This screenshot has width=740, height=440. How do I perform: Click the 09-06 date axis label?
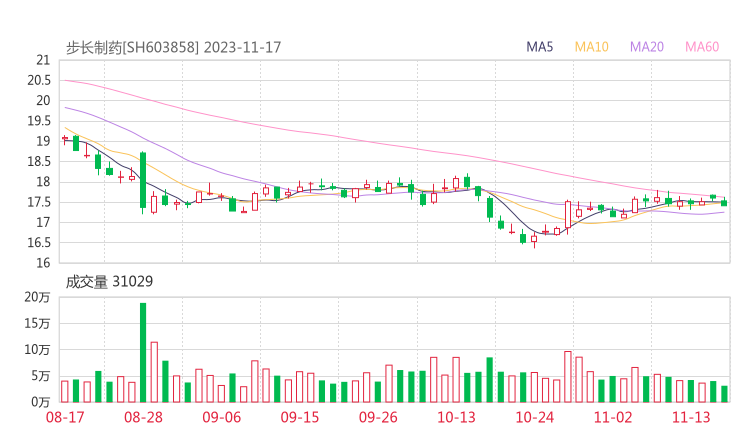click(x=222, y=417)
